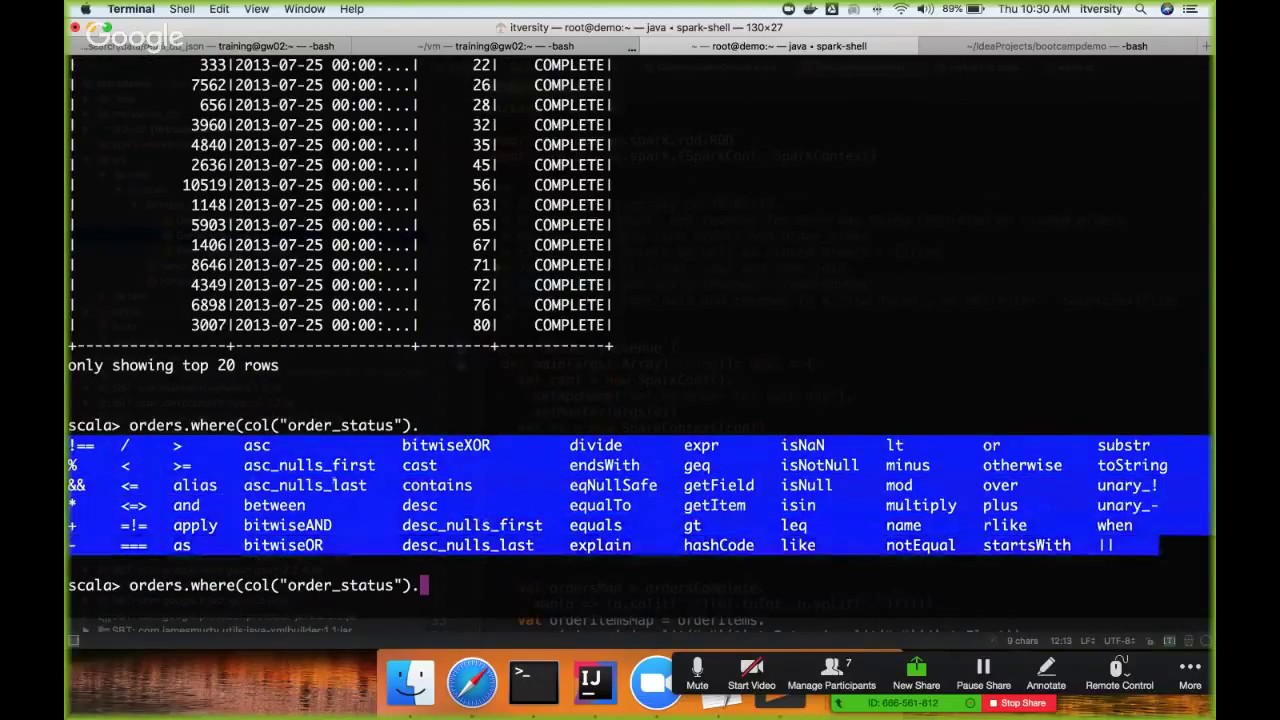Click 'startsWith' in completion list
Image resolution: width=1280 pixels, height=720 pixels.
[1027, 545]
